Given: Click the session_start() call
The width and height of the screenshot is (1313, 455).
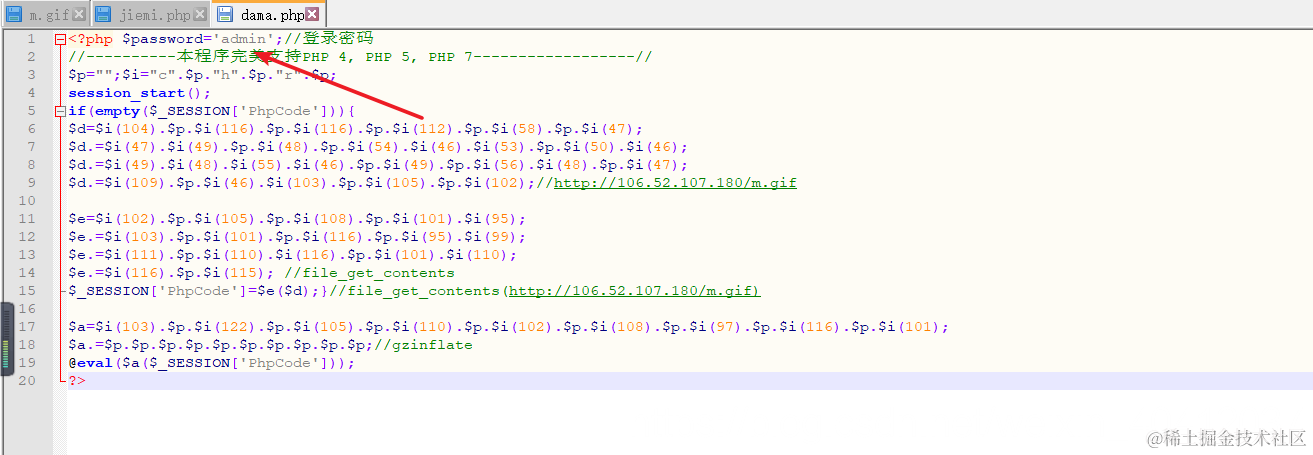Looking at the screenshot, I should point(140,93).
